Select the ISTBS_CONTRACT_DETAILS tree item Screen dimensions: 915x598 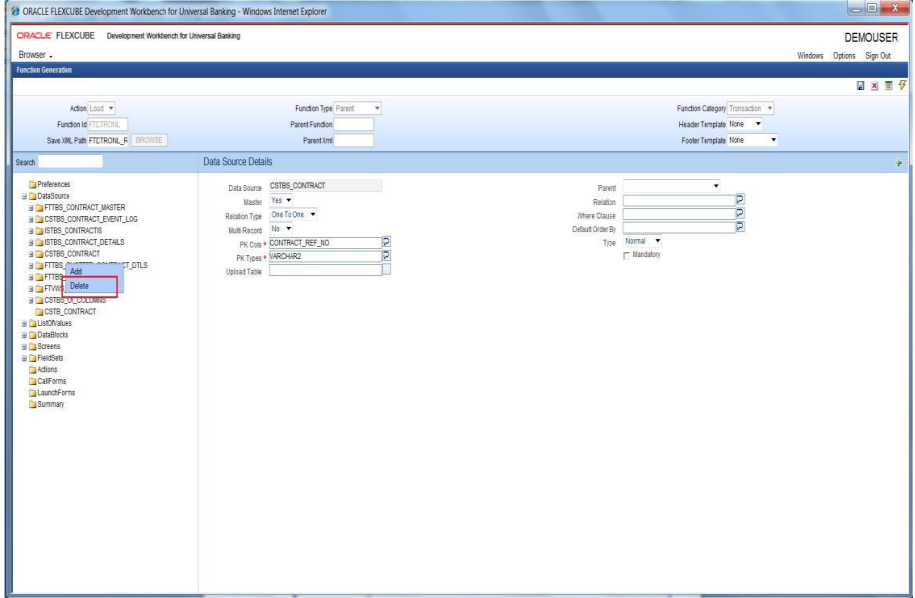(84, 243)
